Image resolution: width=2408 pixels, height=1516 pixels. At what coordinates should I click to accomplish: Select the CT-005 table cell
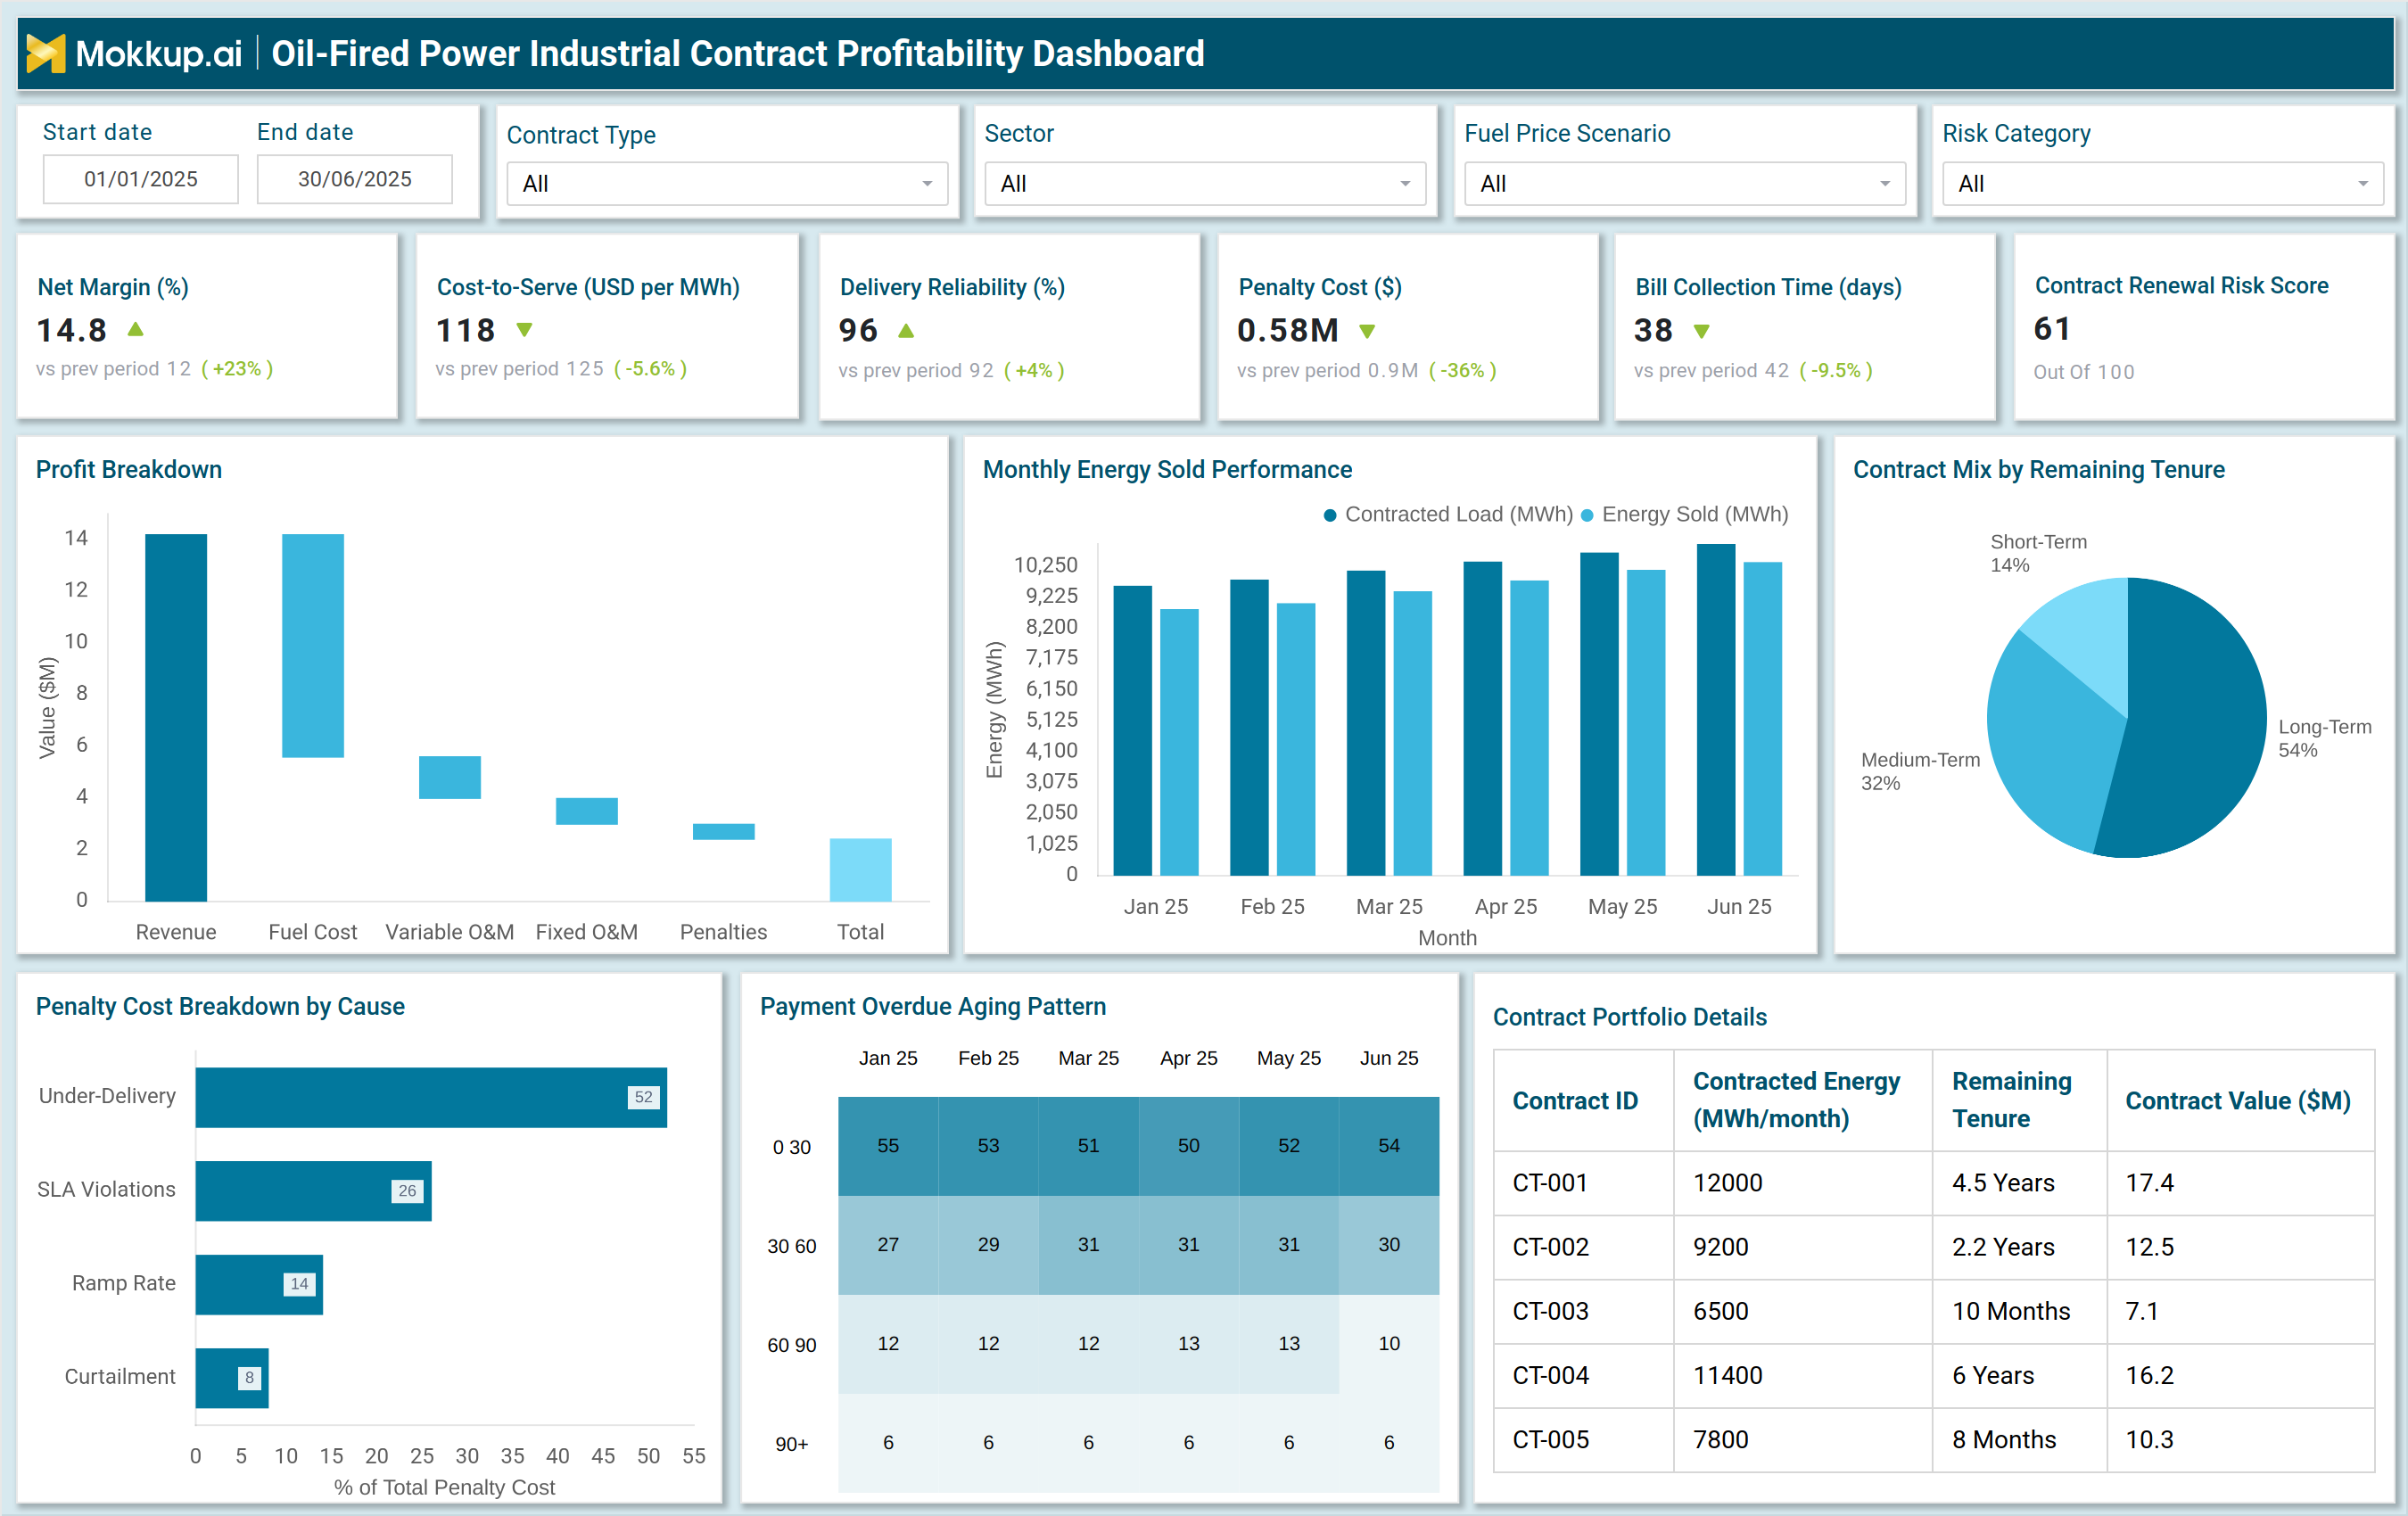pyautogui.click(x=1584, y=1440)
